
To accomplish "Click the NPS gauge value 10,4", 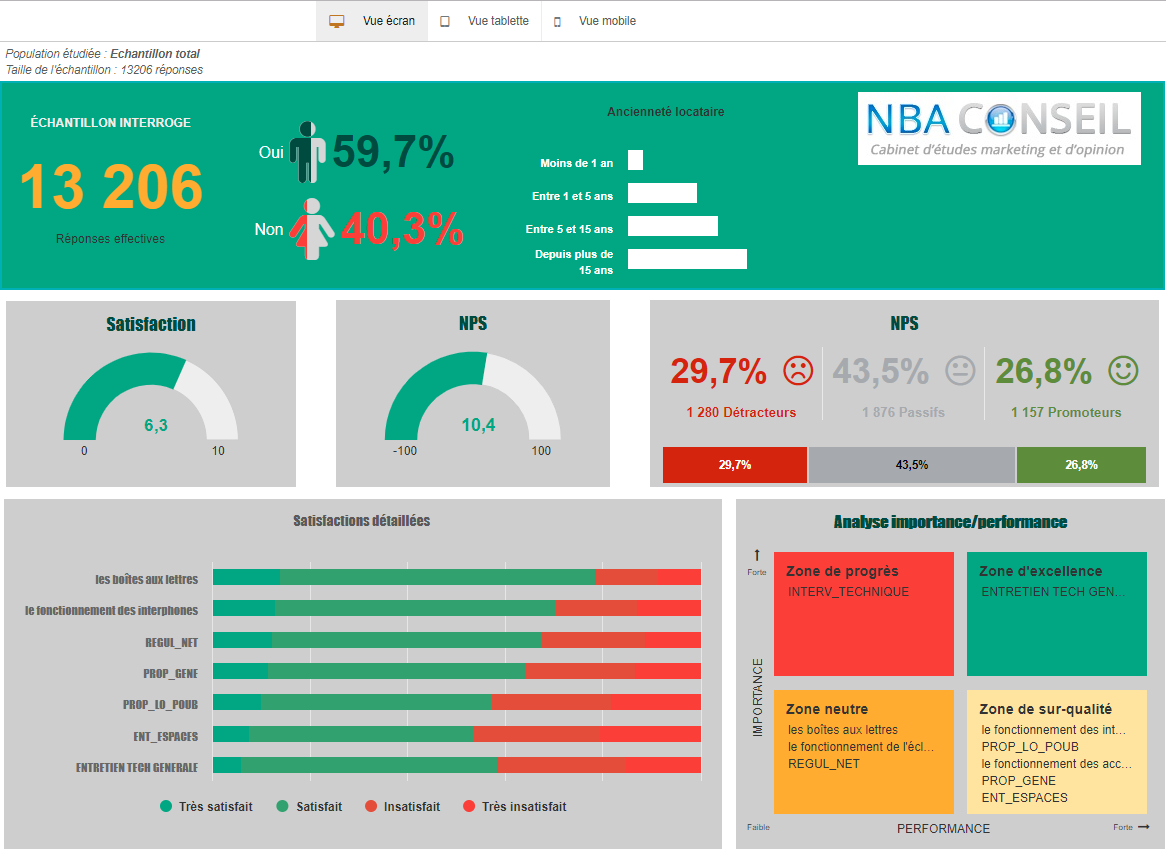I will pyautogui.click(x=478, y=424).
